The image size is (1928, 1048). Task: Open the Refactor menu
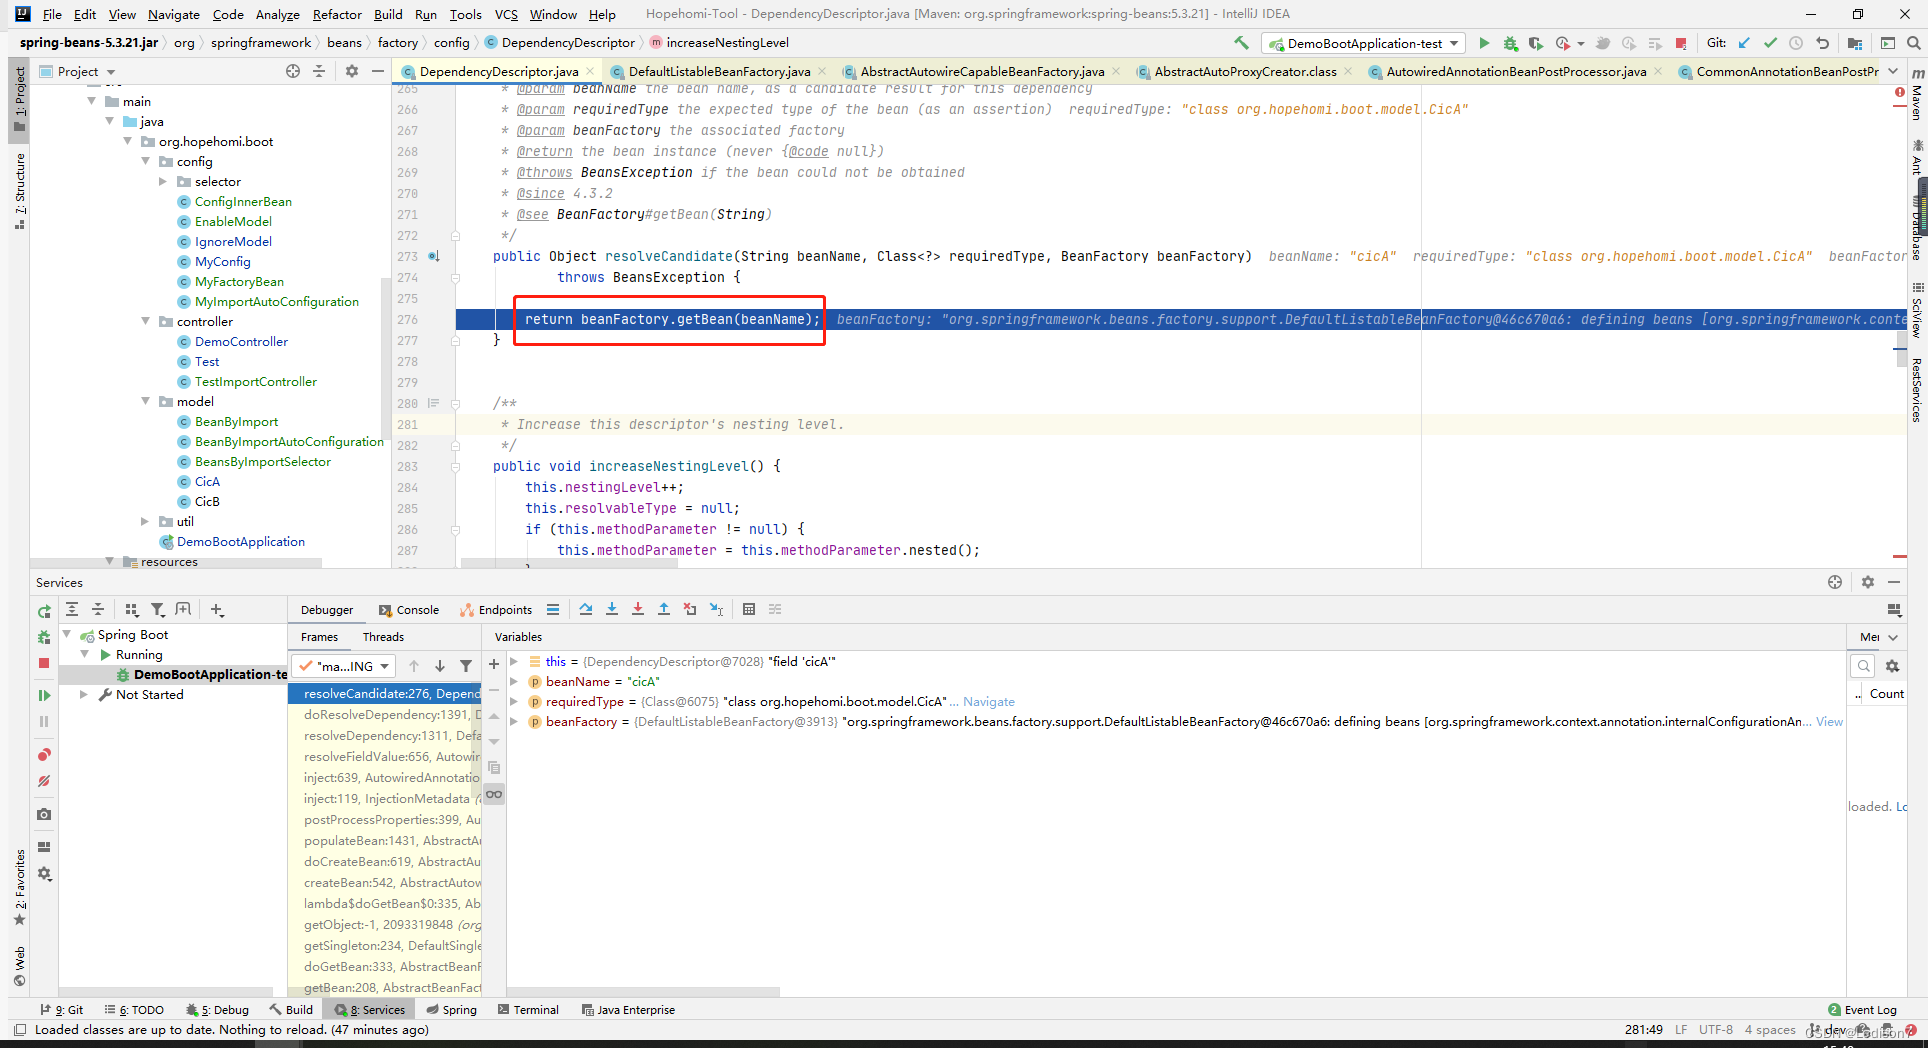click(337, 14)
